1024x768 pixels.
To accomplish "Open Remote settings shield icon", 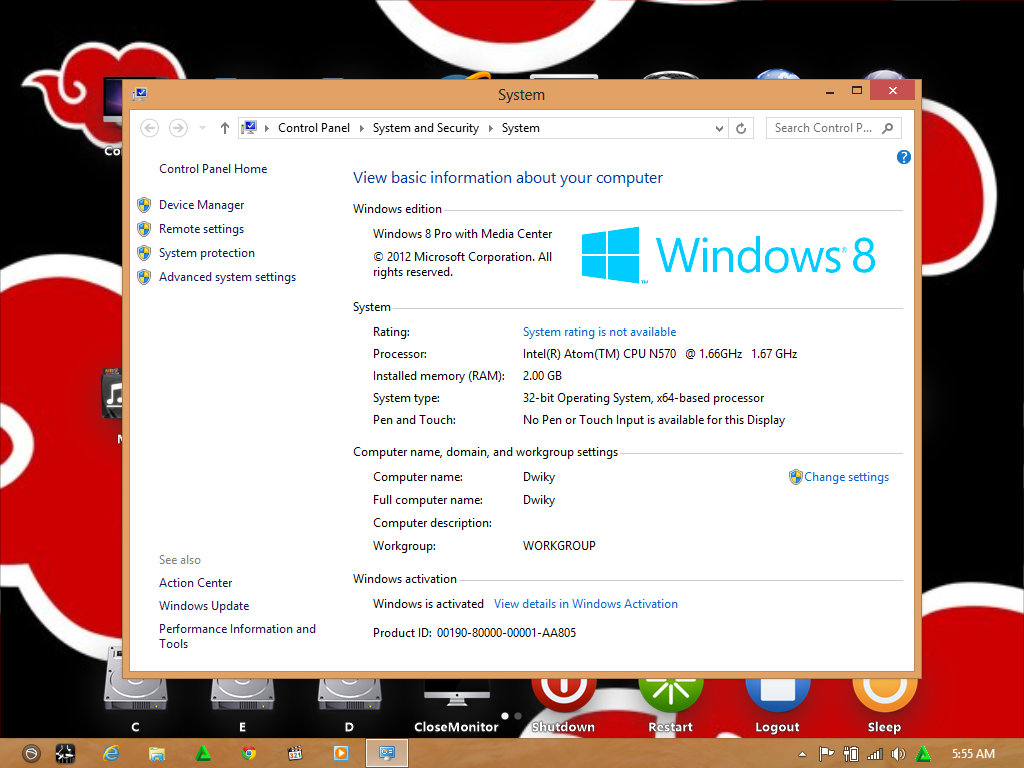I will (x=144, y=228).
